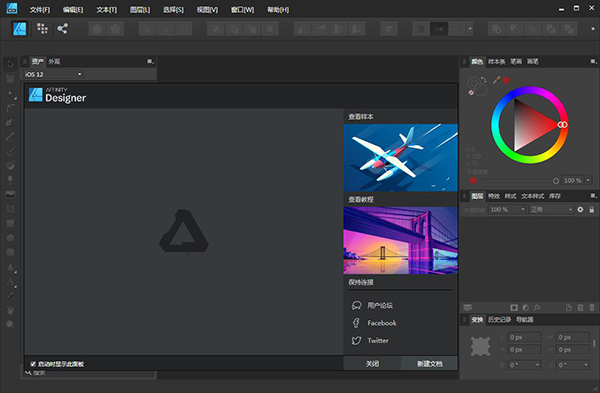The height and width of the screenshot is (393, 600).
Task: Select the Move tool arrow
Action: pos(10,64)
